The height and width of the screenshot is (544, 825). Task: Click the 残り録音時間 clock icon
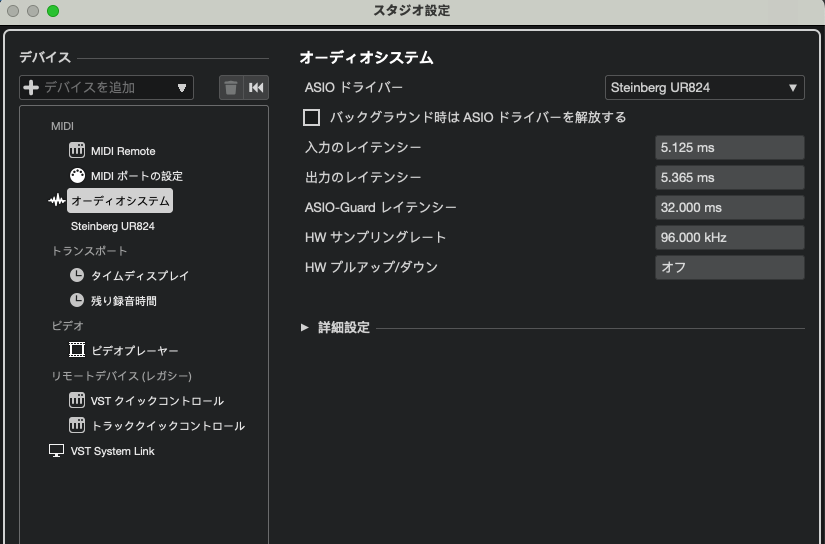(x=77, y=300)
